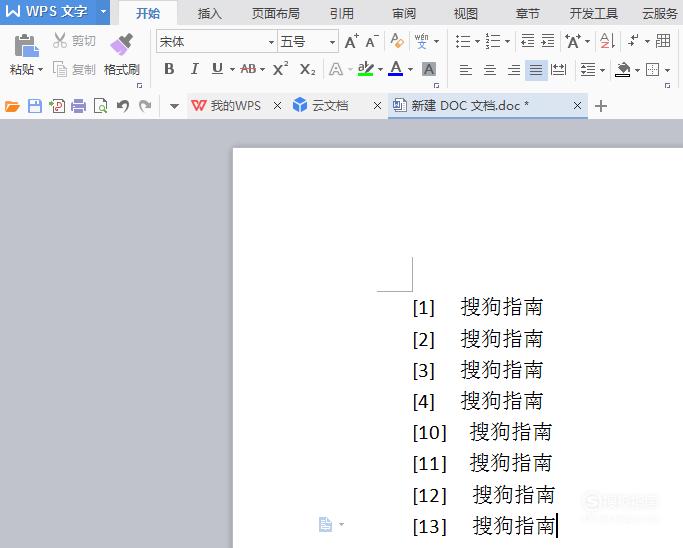Align text right
Screen dimensions: 683x548
pos(514,70)
